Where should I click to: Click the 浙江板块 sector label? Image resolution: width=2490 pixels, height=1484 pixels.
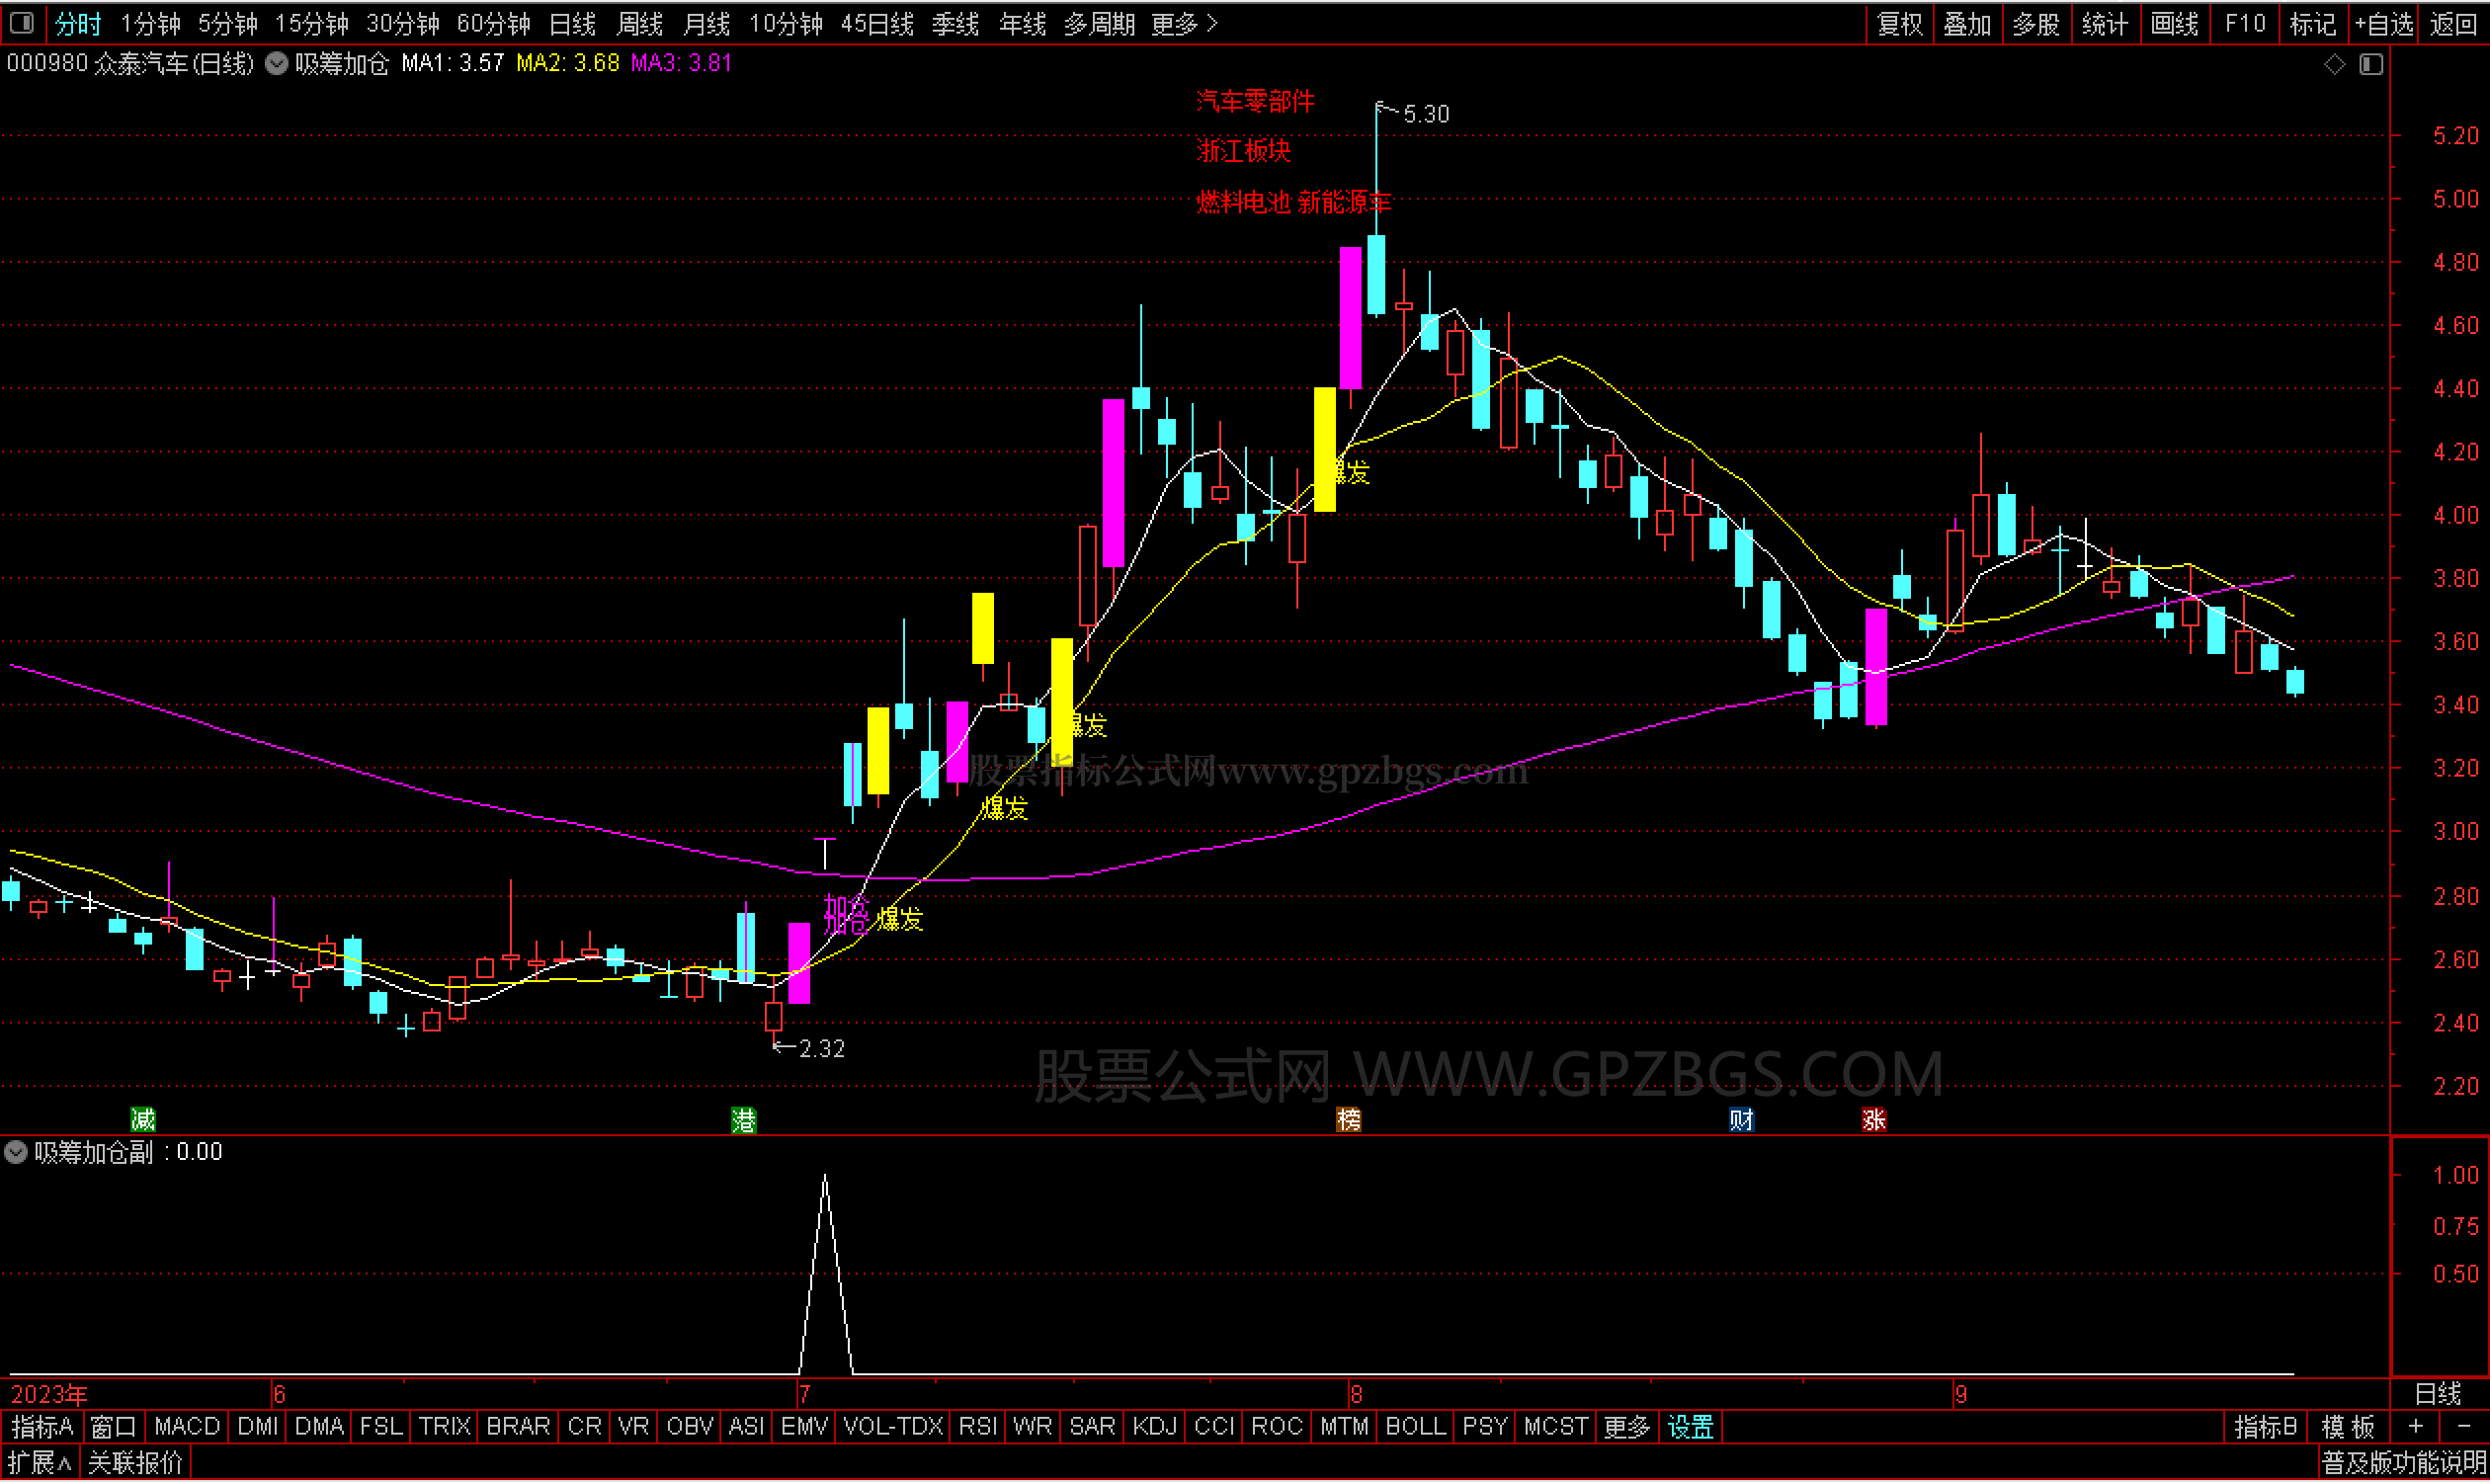pos(1243,151)
